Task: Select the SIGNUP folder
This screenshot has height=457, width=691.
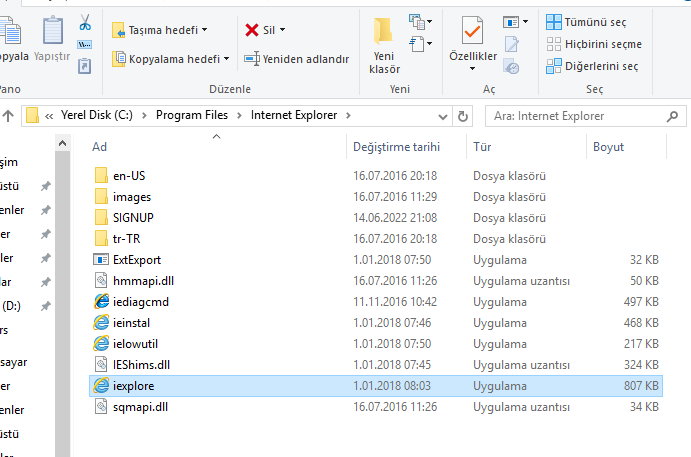Action: point(133,217)
